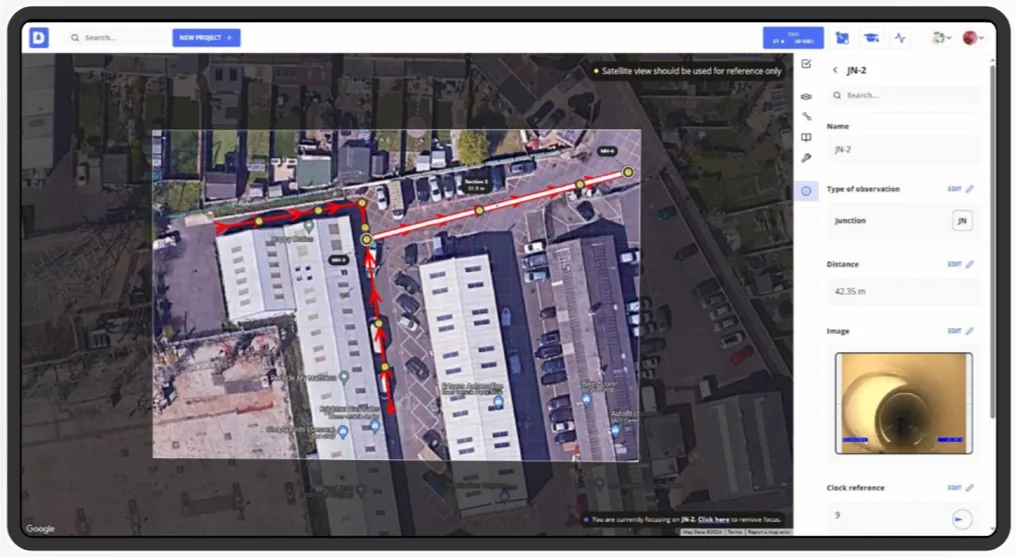Select the wrench icon in side rail
Image resolution: width=1016 pixels, height=557 pixels.
pyautogui.click(x=806, y=157)
